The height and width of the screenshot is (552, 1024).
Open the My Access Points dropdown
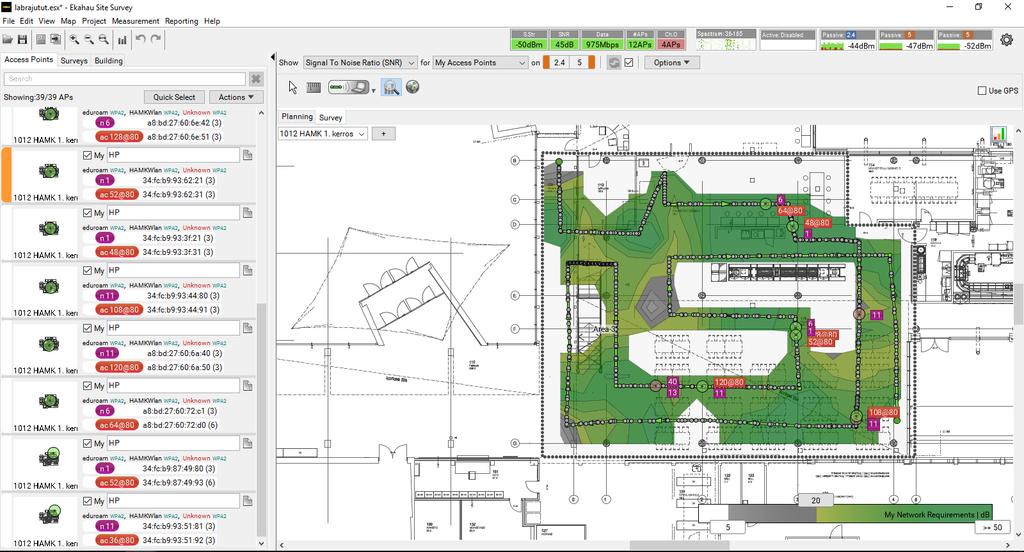[480, 63]
